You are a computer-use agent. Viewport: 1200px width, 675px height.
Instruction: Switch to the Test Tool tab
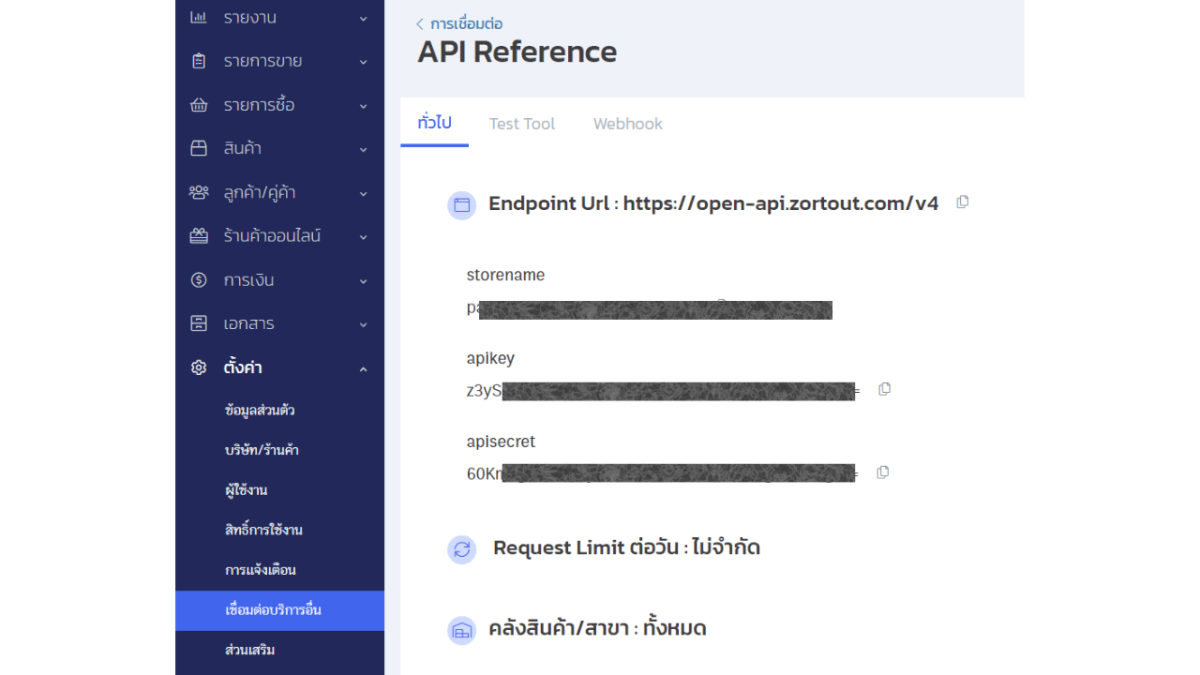pyautogui.click(x=521, y=123)
